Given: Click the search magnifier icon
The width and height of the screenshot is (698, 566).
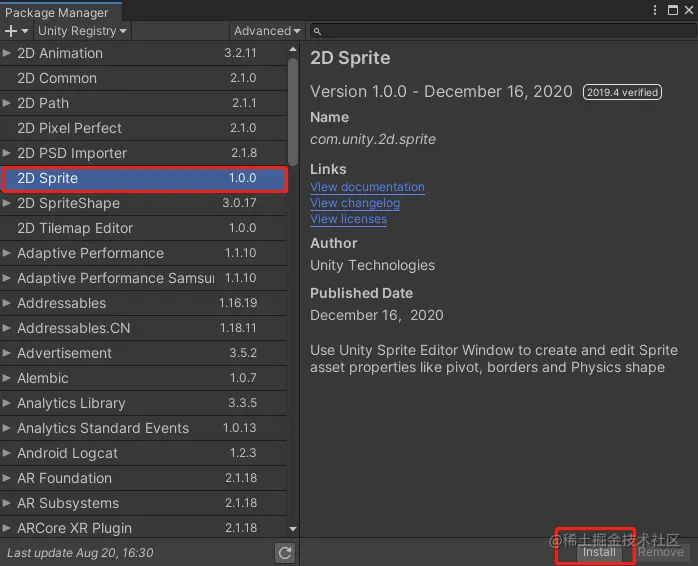Looking at the screenshot, I should click(317, 31).
